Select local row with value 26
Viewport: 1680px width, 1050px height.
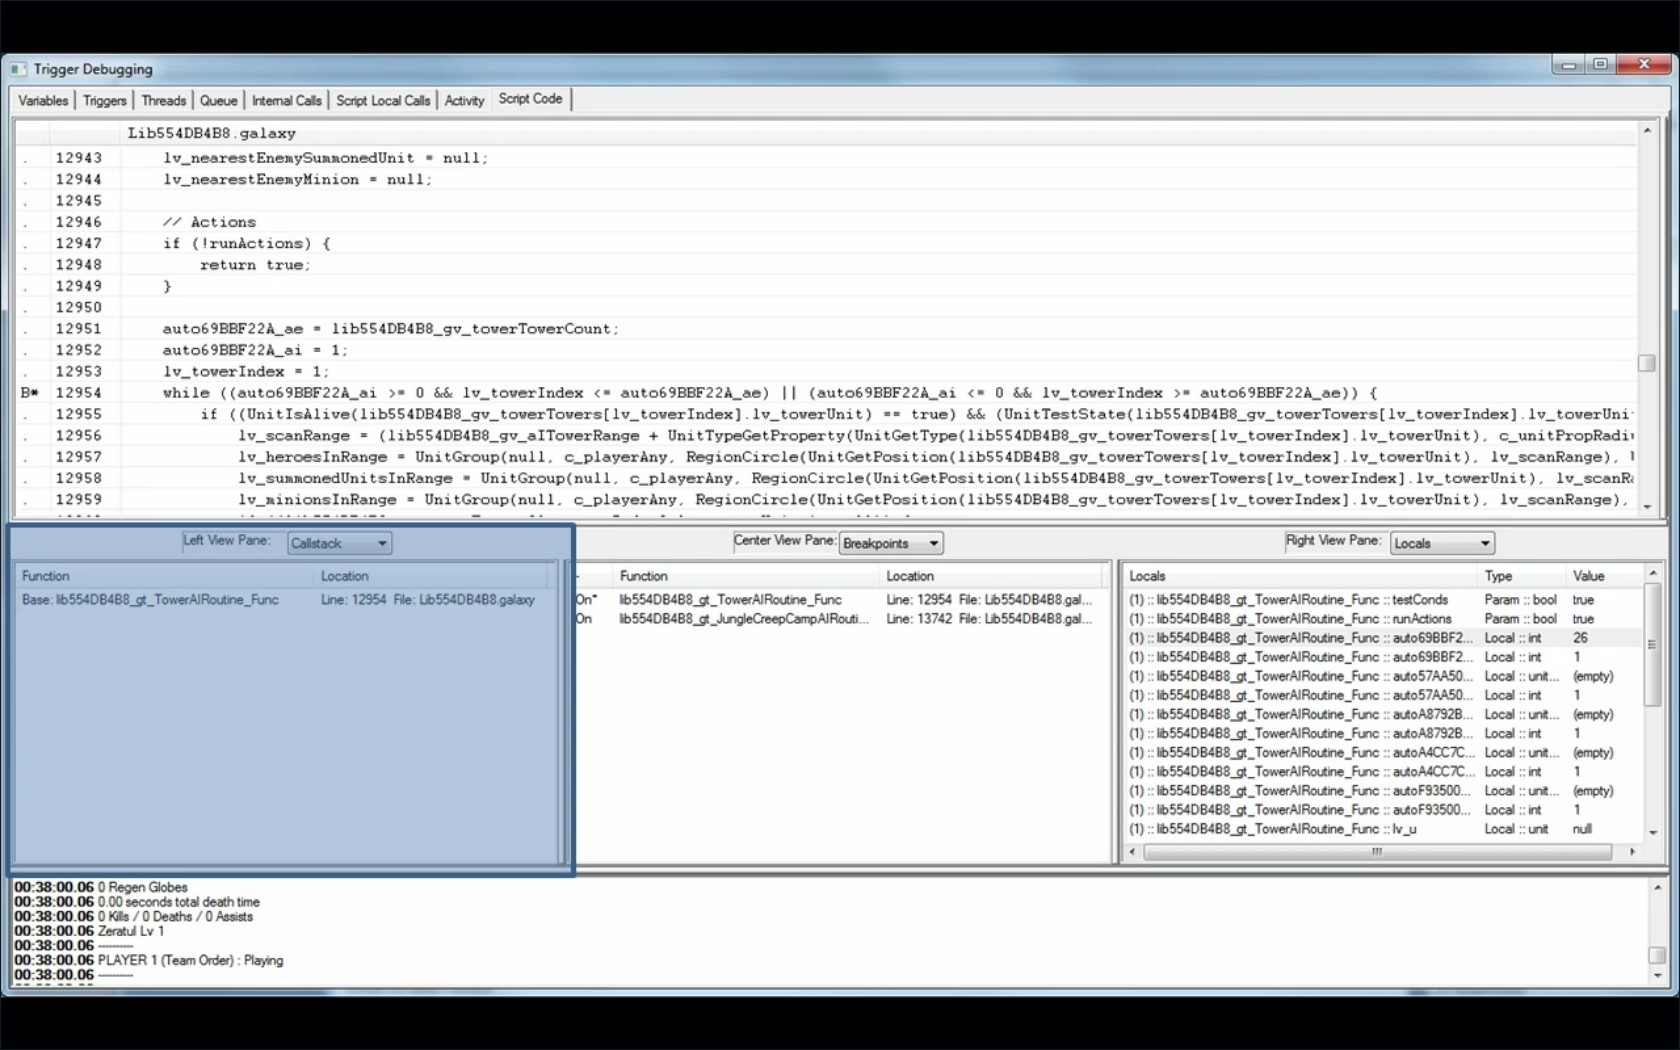click(x=1383, y=638)
